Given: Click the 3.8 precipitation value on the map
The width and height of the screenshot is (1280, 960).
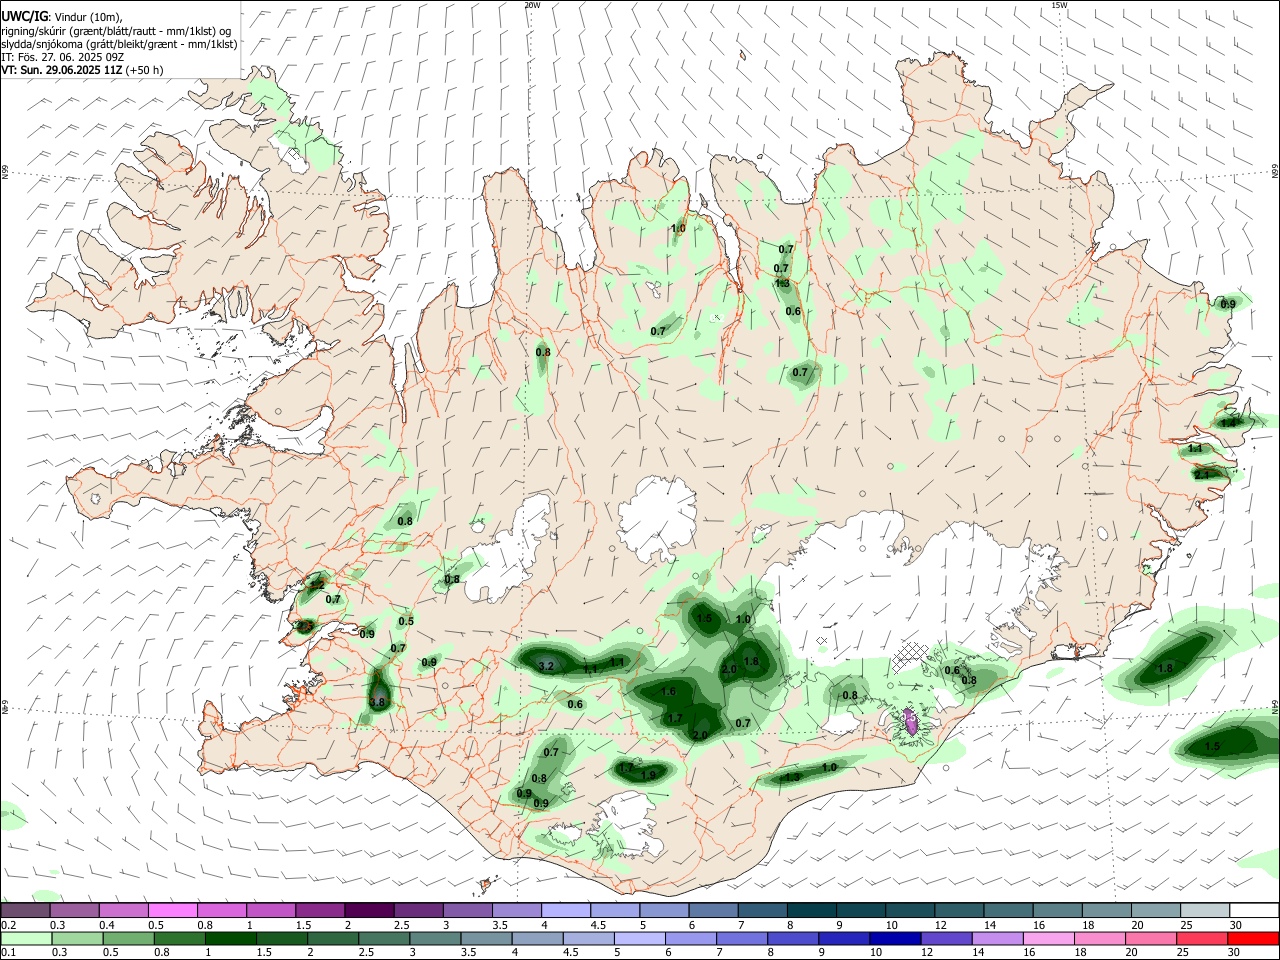Looking at the screenshot, I should pos(377,703).
